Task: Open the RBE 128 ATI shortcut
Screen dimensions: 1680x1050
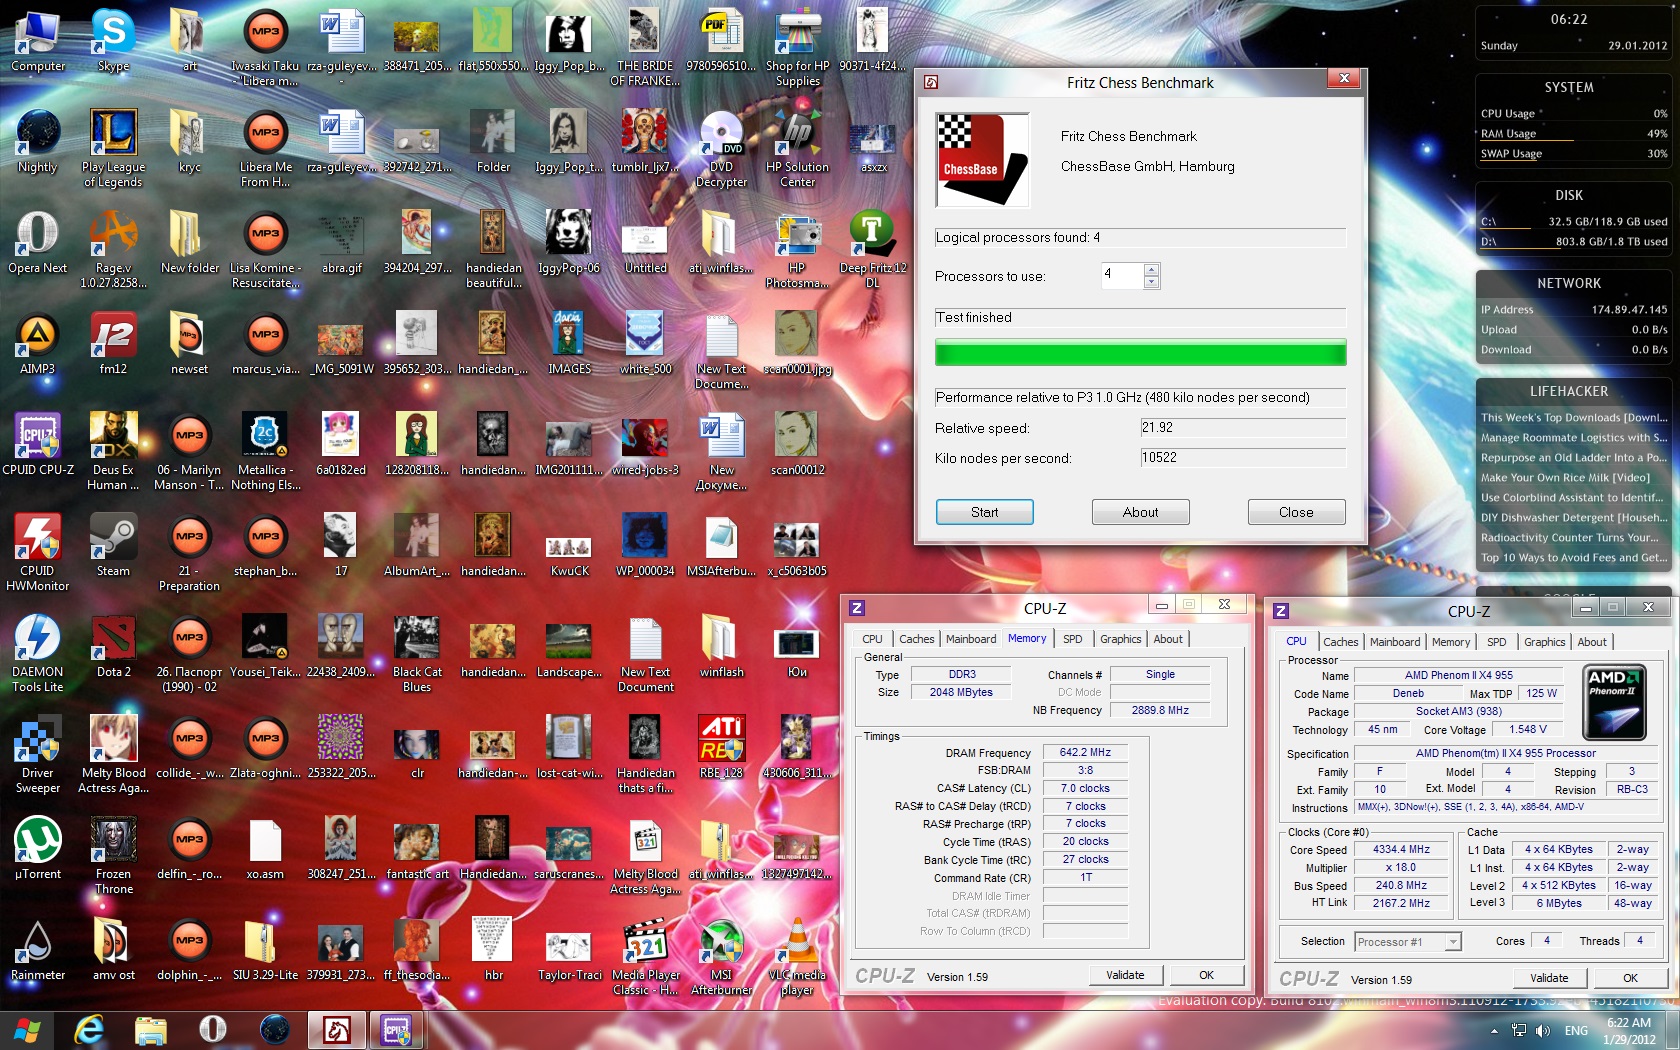Action: pos(721,747)
